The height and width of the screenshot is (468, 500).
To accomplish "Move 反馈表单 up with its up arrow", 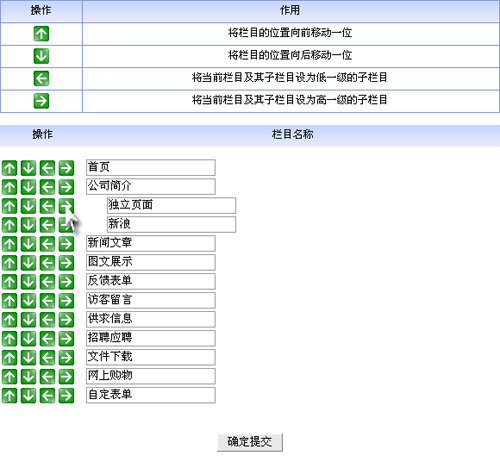I will pos(9,282).
